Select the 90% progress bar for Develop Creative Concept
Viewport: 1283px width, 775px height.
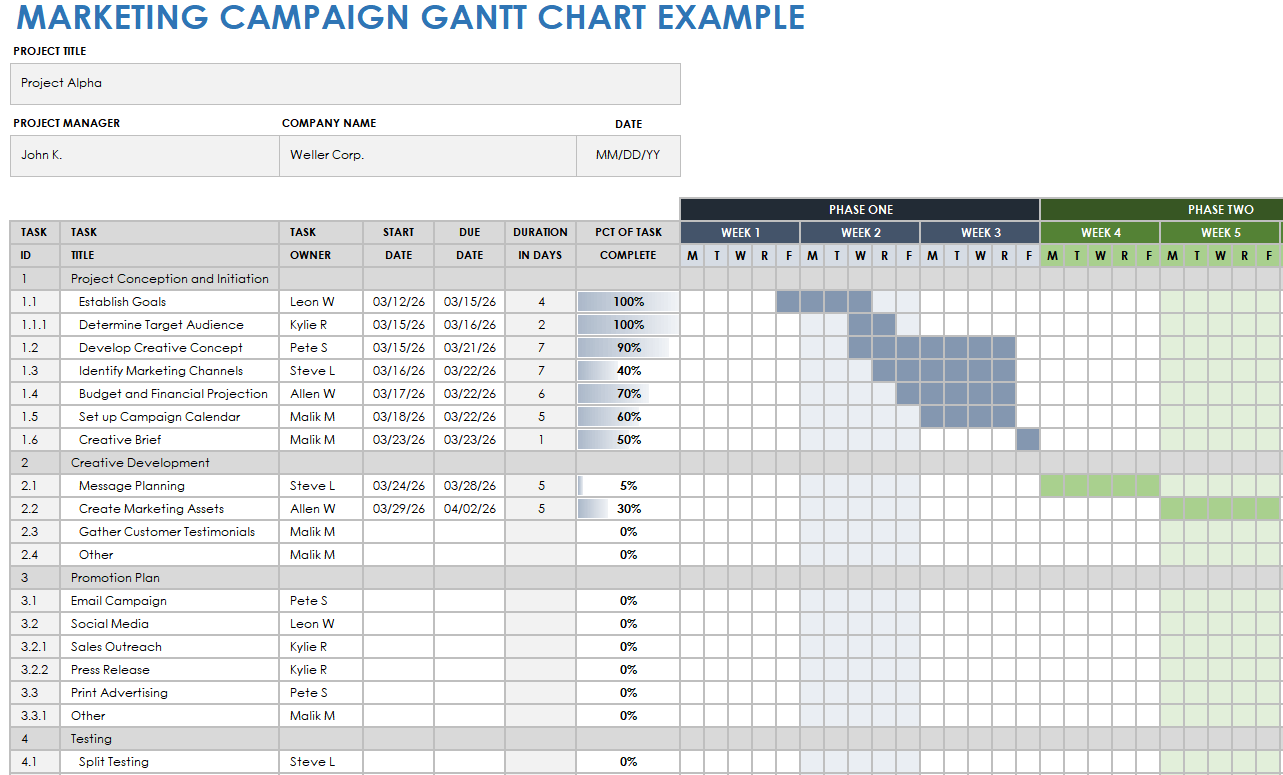[x=628, y=348]
